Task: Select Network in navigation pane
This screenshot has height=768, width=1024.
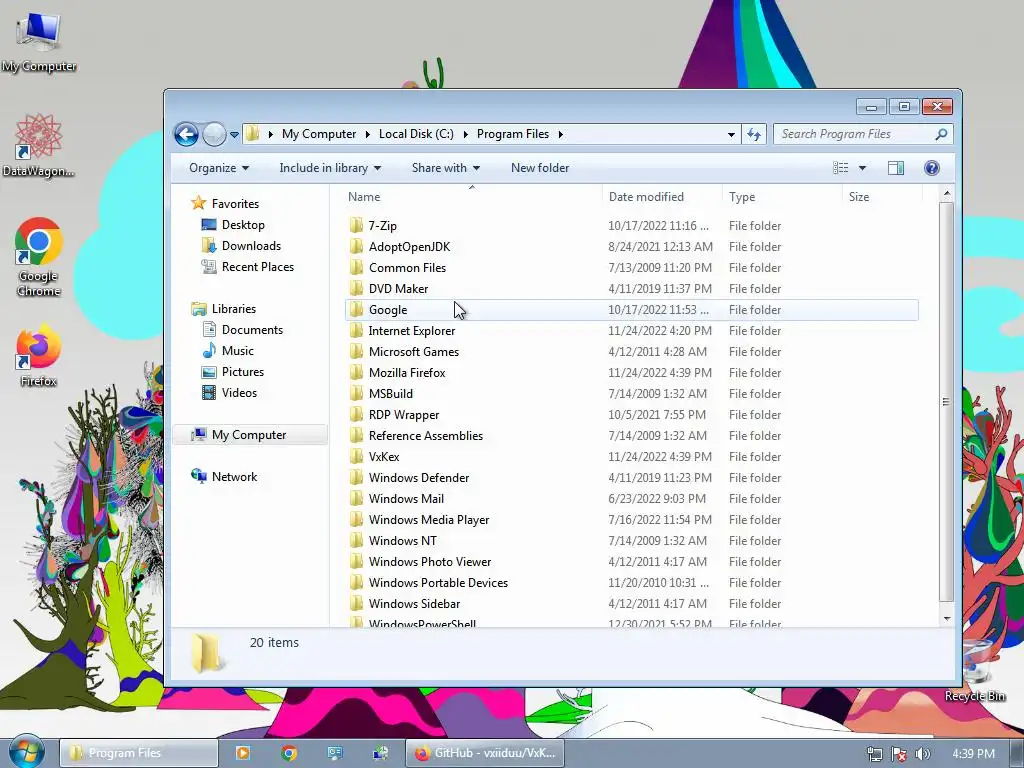Action: pyautogui.click(x=234, y=477)
